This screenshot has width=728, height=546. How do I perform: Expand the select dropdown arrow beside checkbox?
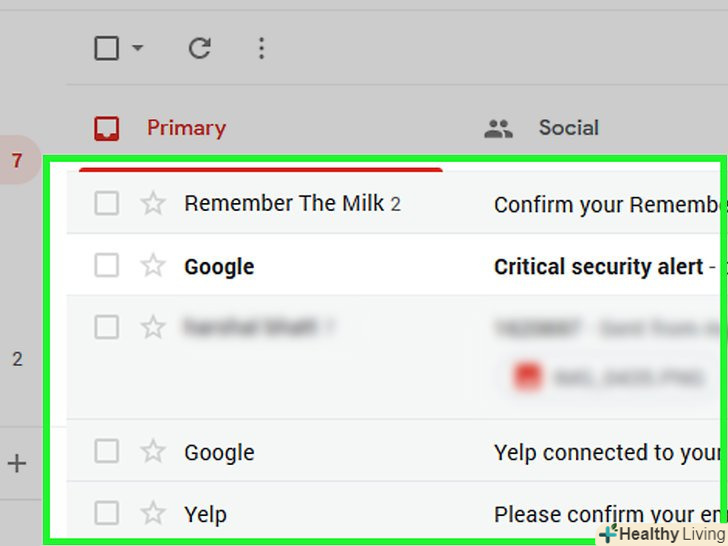tap(137, 48)
